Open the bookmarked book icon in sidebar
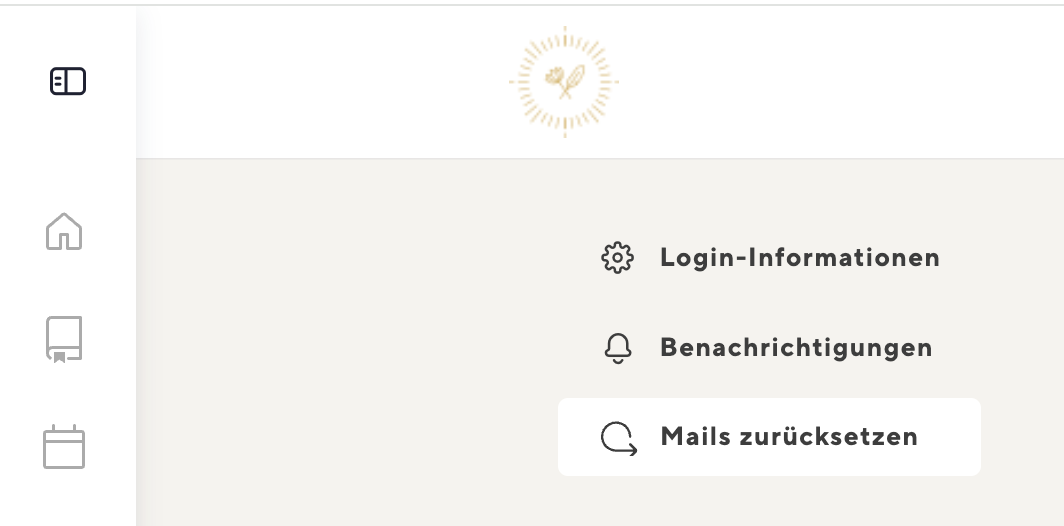 click(x=64, y=339)
